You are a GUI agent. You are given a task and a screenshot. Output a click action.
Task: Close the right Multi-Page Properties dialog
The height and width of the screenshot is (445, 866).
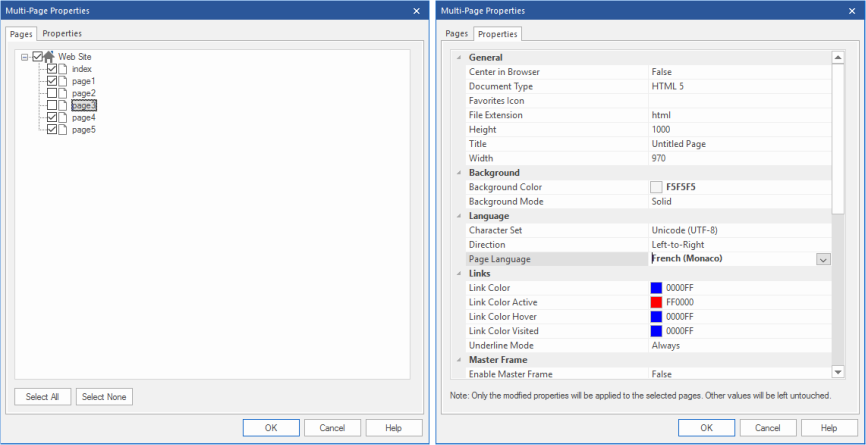coord(852,11)
